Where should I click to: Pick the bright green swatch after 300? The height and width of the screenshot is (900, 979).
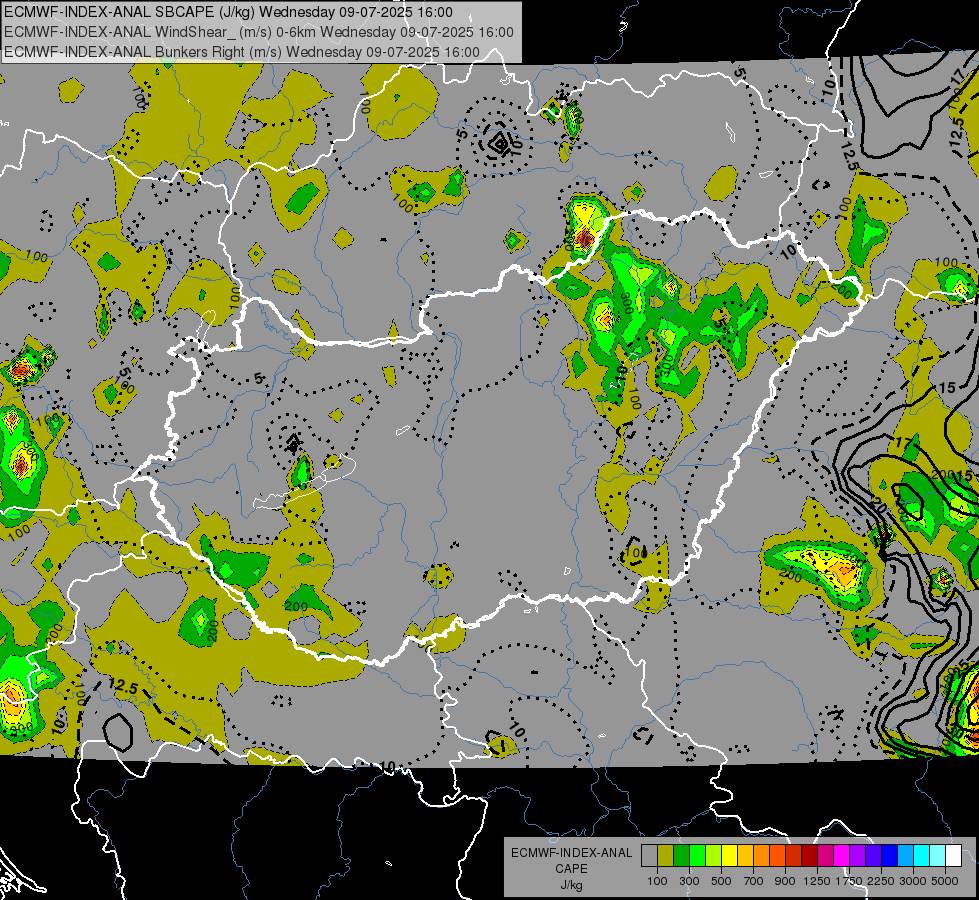tap(697, 856)
